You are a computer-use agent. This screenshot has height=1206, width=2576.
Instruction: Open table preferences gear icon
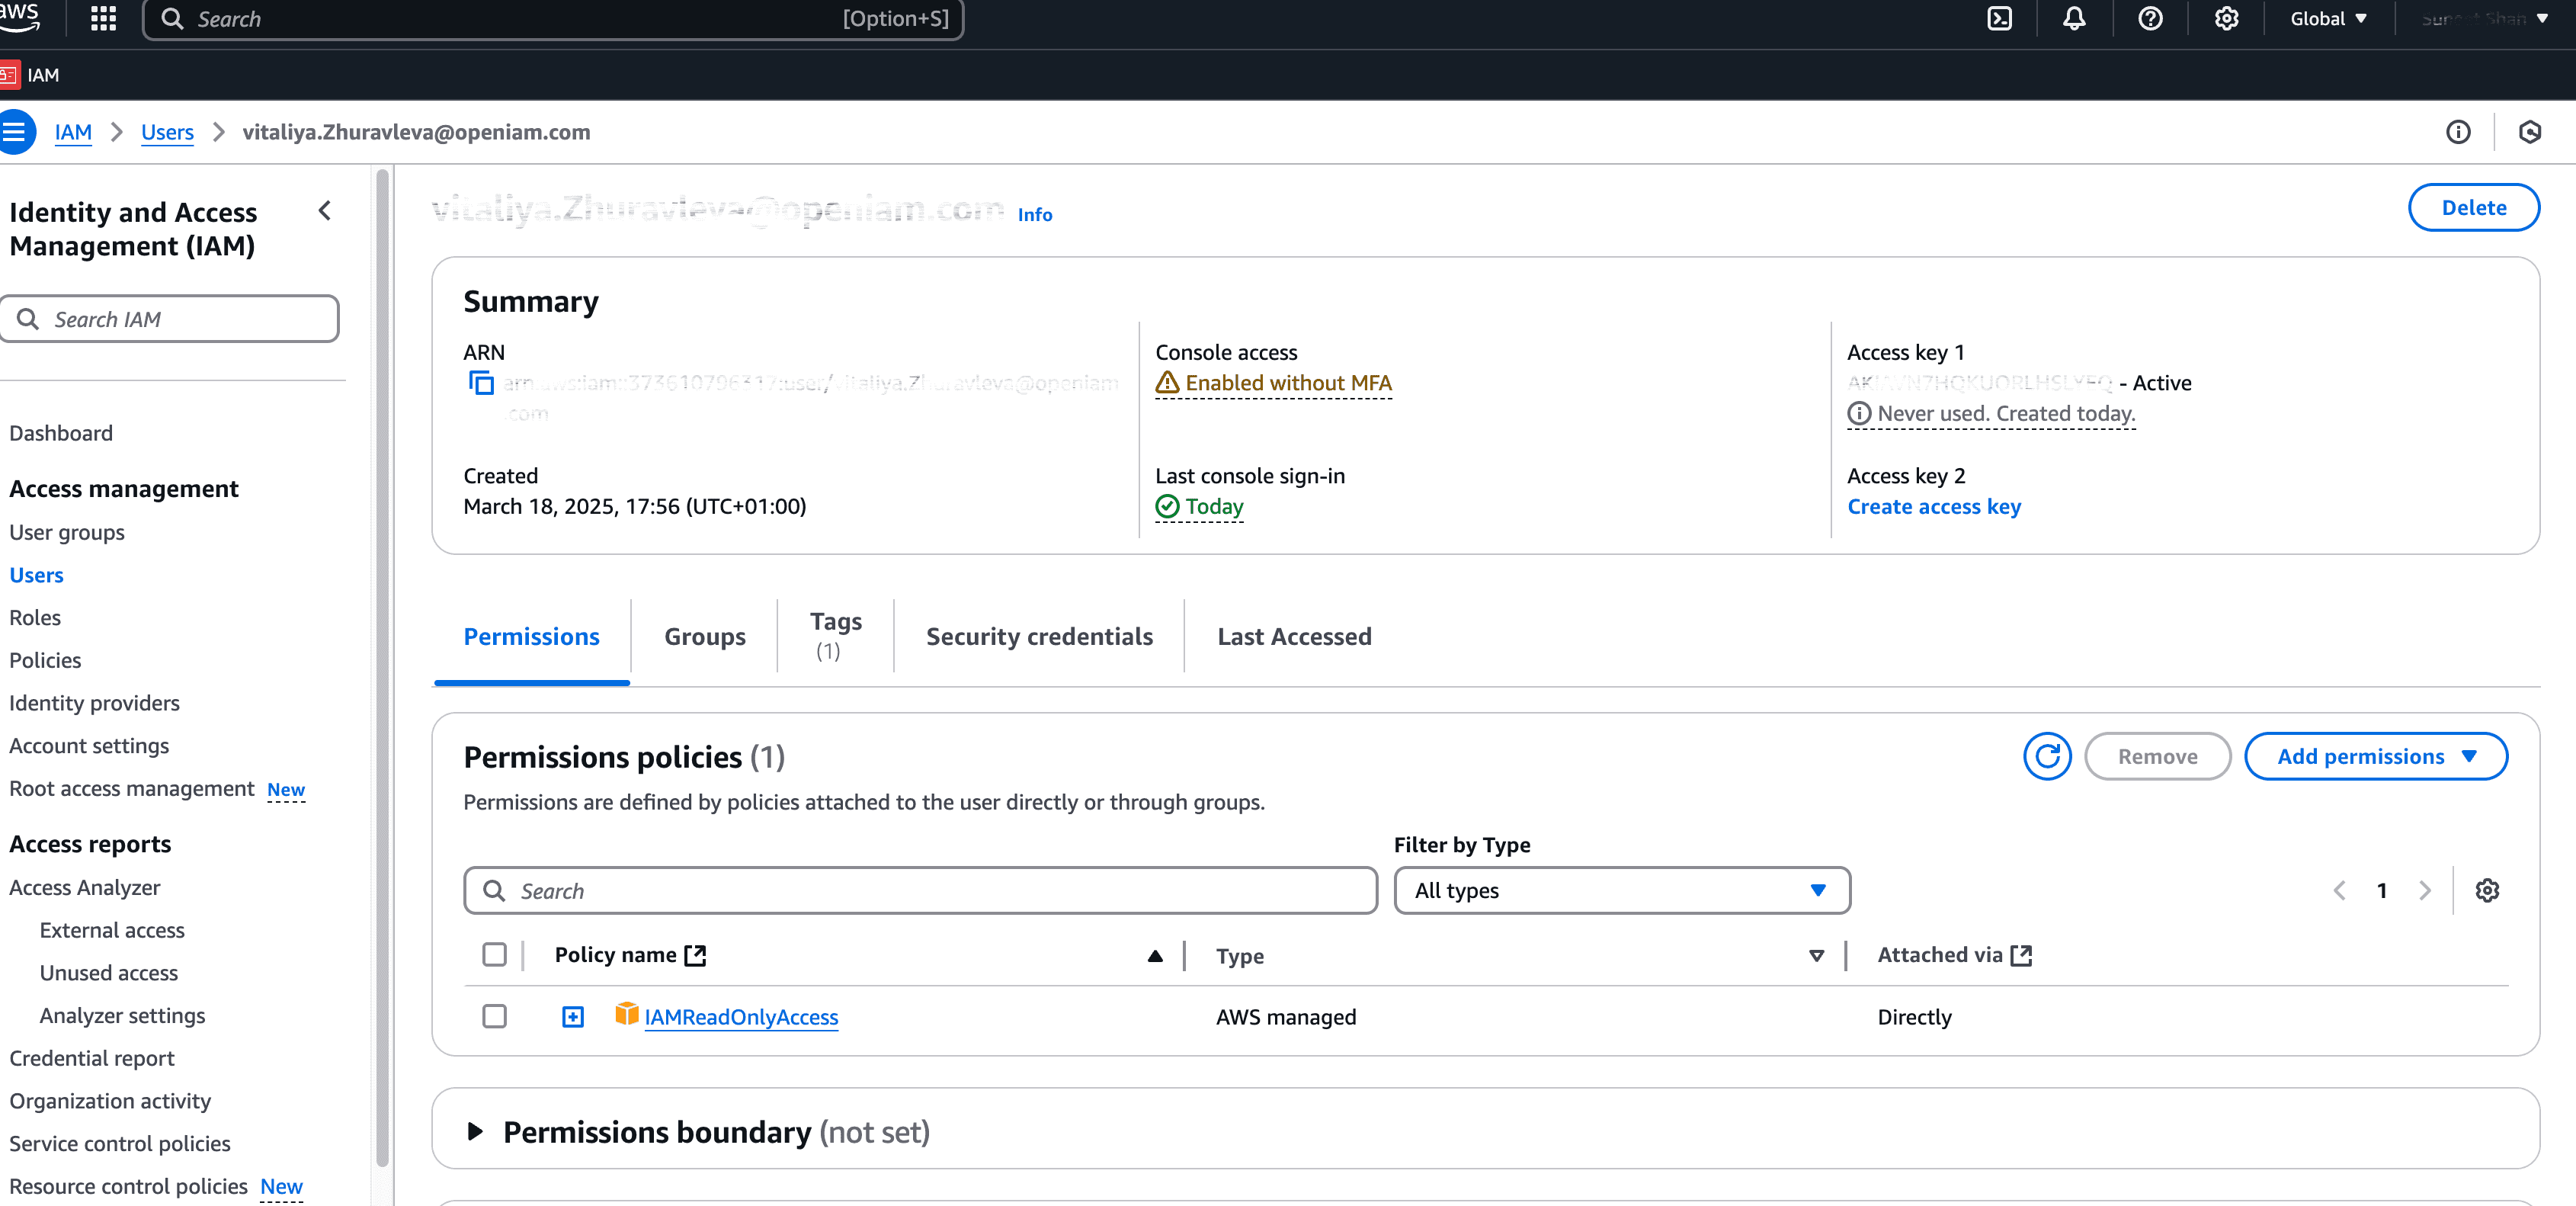pos(2487,890)
